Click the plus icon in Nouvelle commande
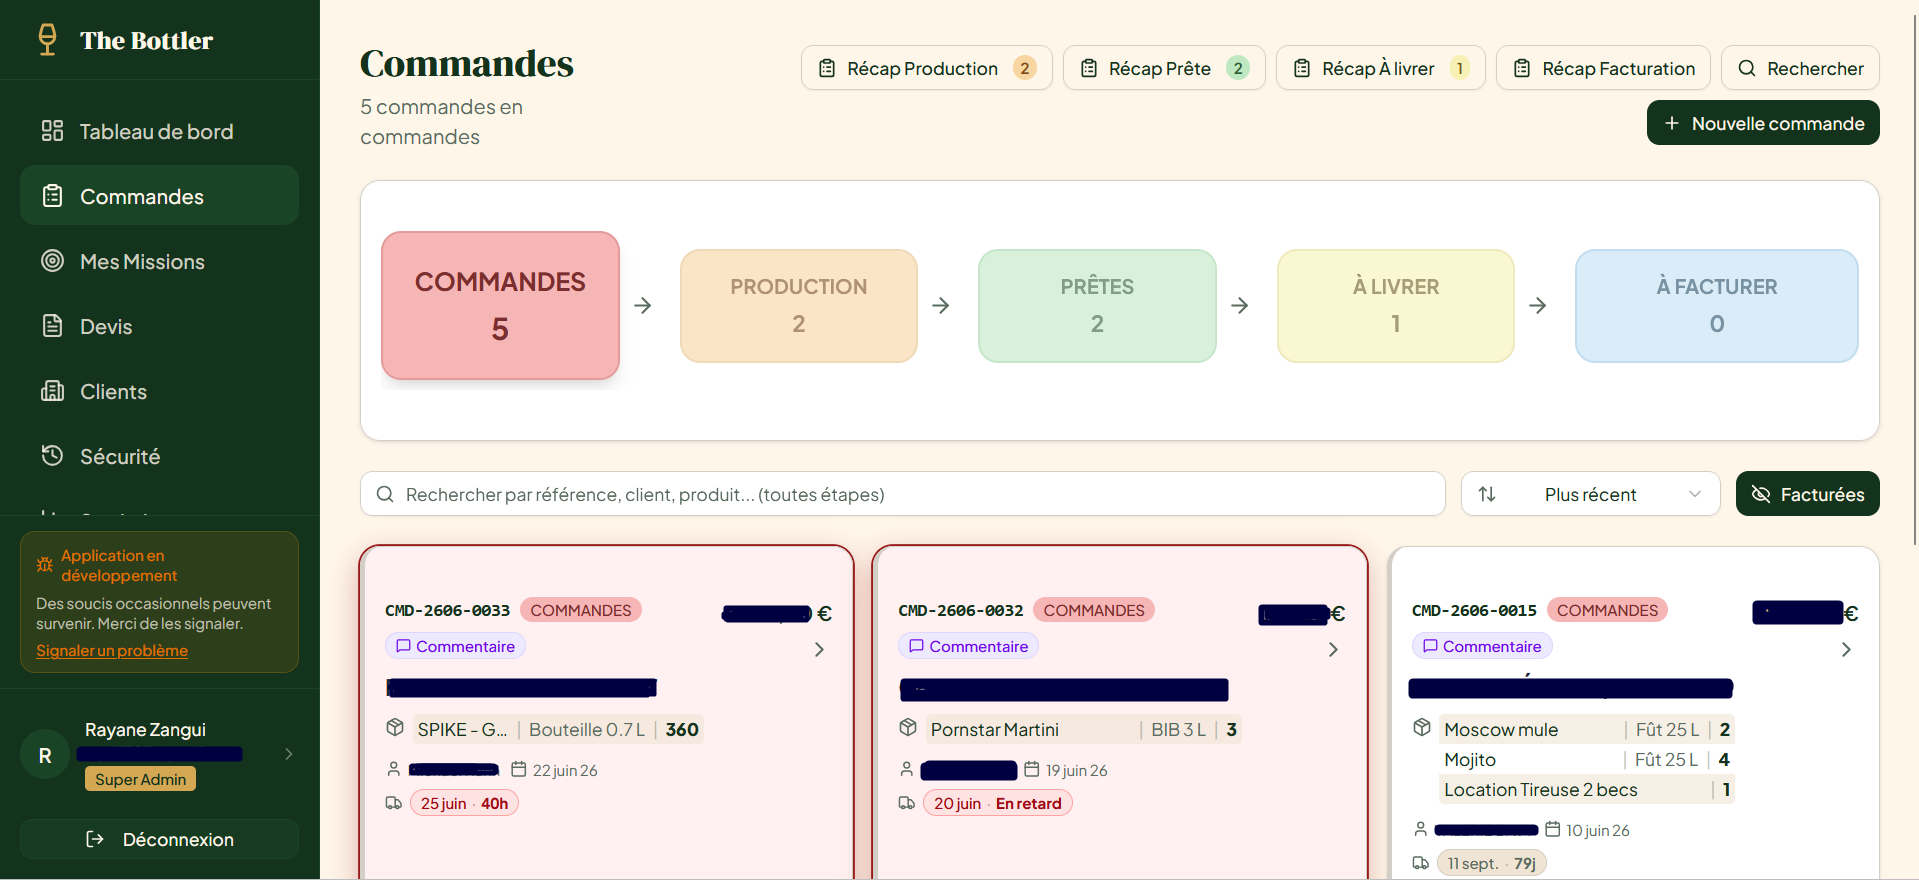 (x=1672, y=123)
